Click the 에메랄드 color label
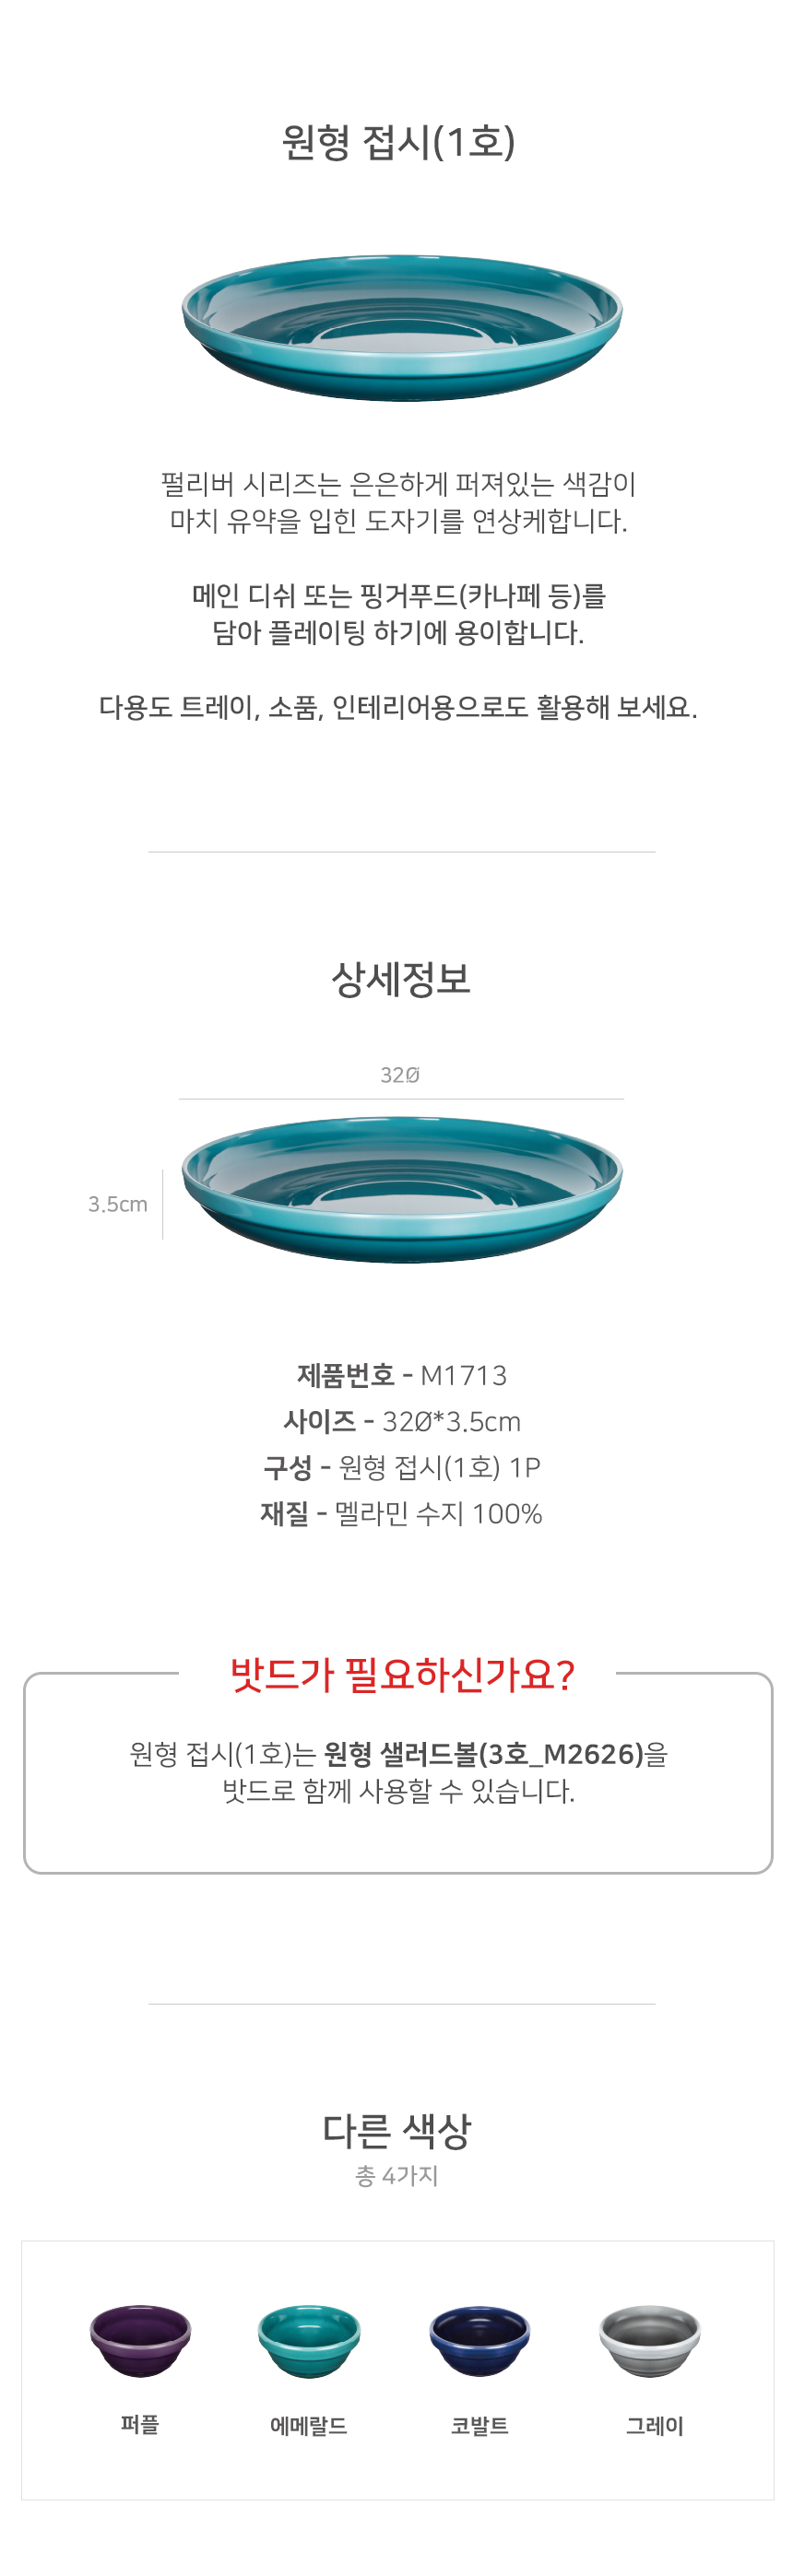Image resolution: width=793 pixels, height=2576 pixels. point(309,2425)
